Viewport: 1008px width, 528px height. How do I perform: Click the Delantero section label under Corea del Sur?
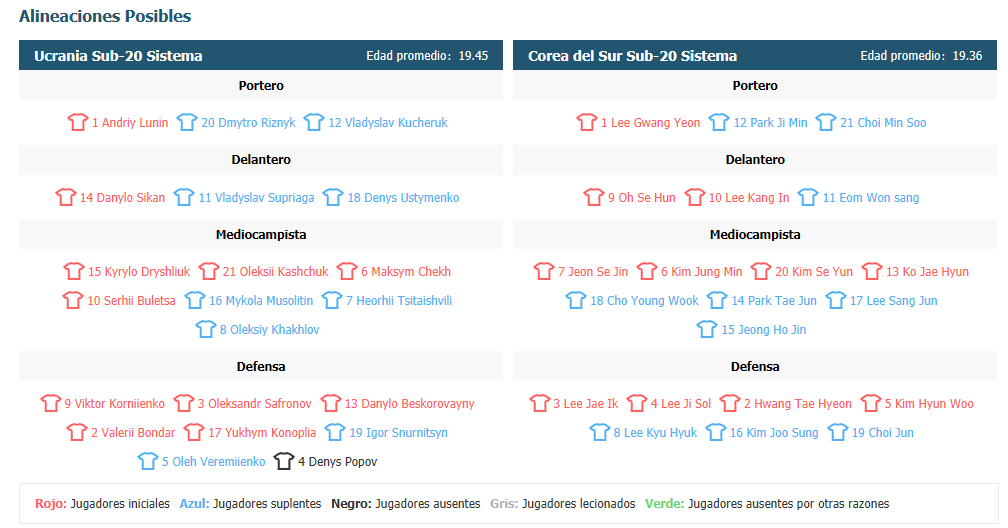(755, 159)
